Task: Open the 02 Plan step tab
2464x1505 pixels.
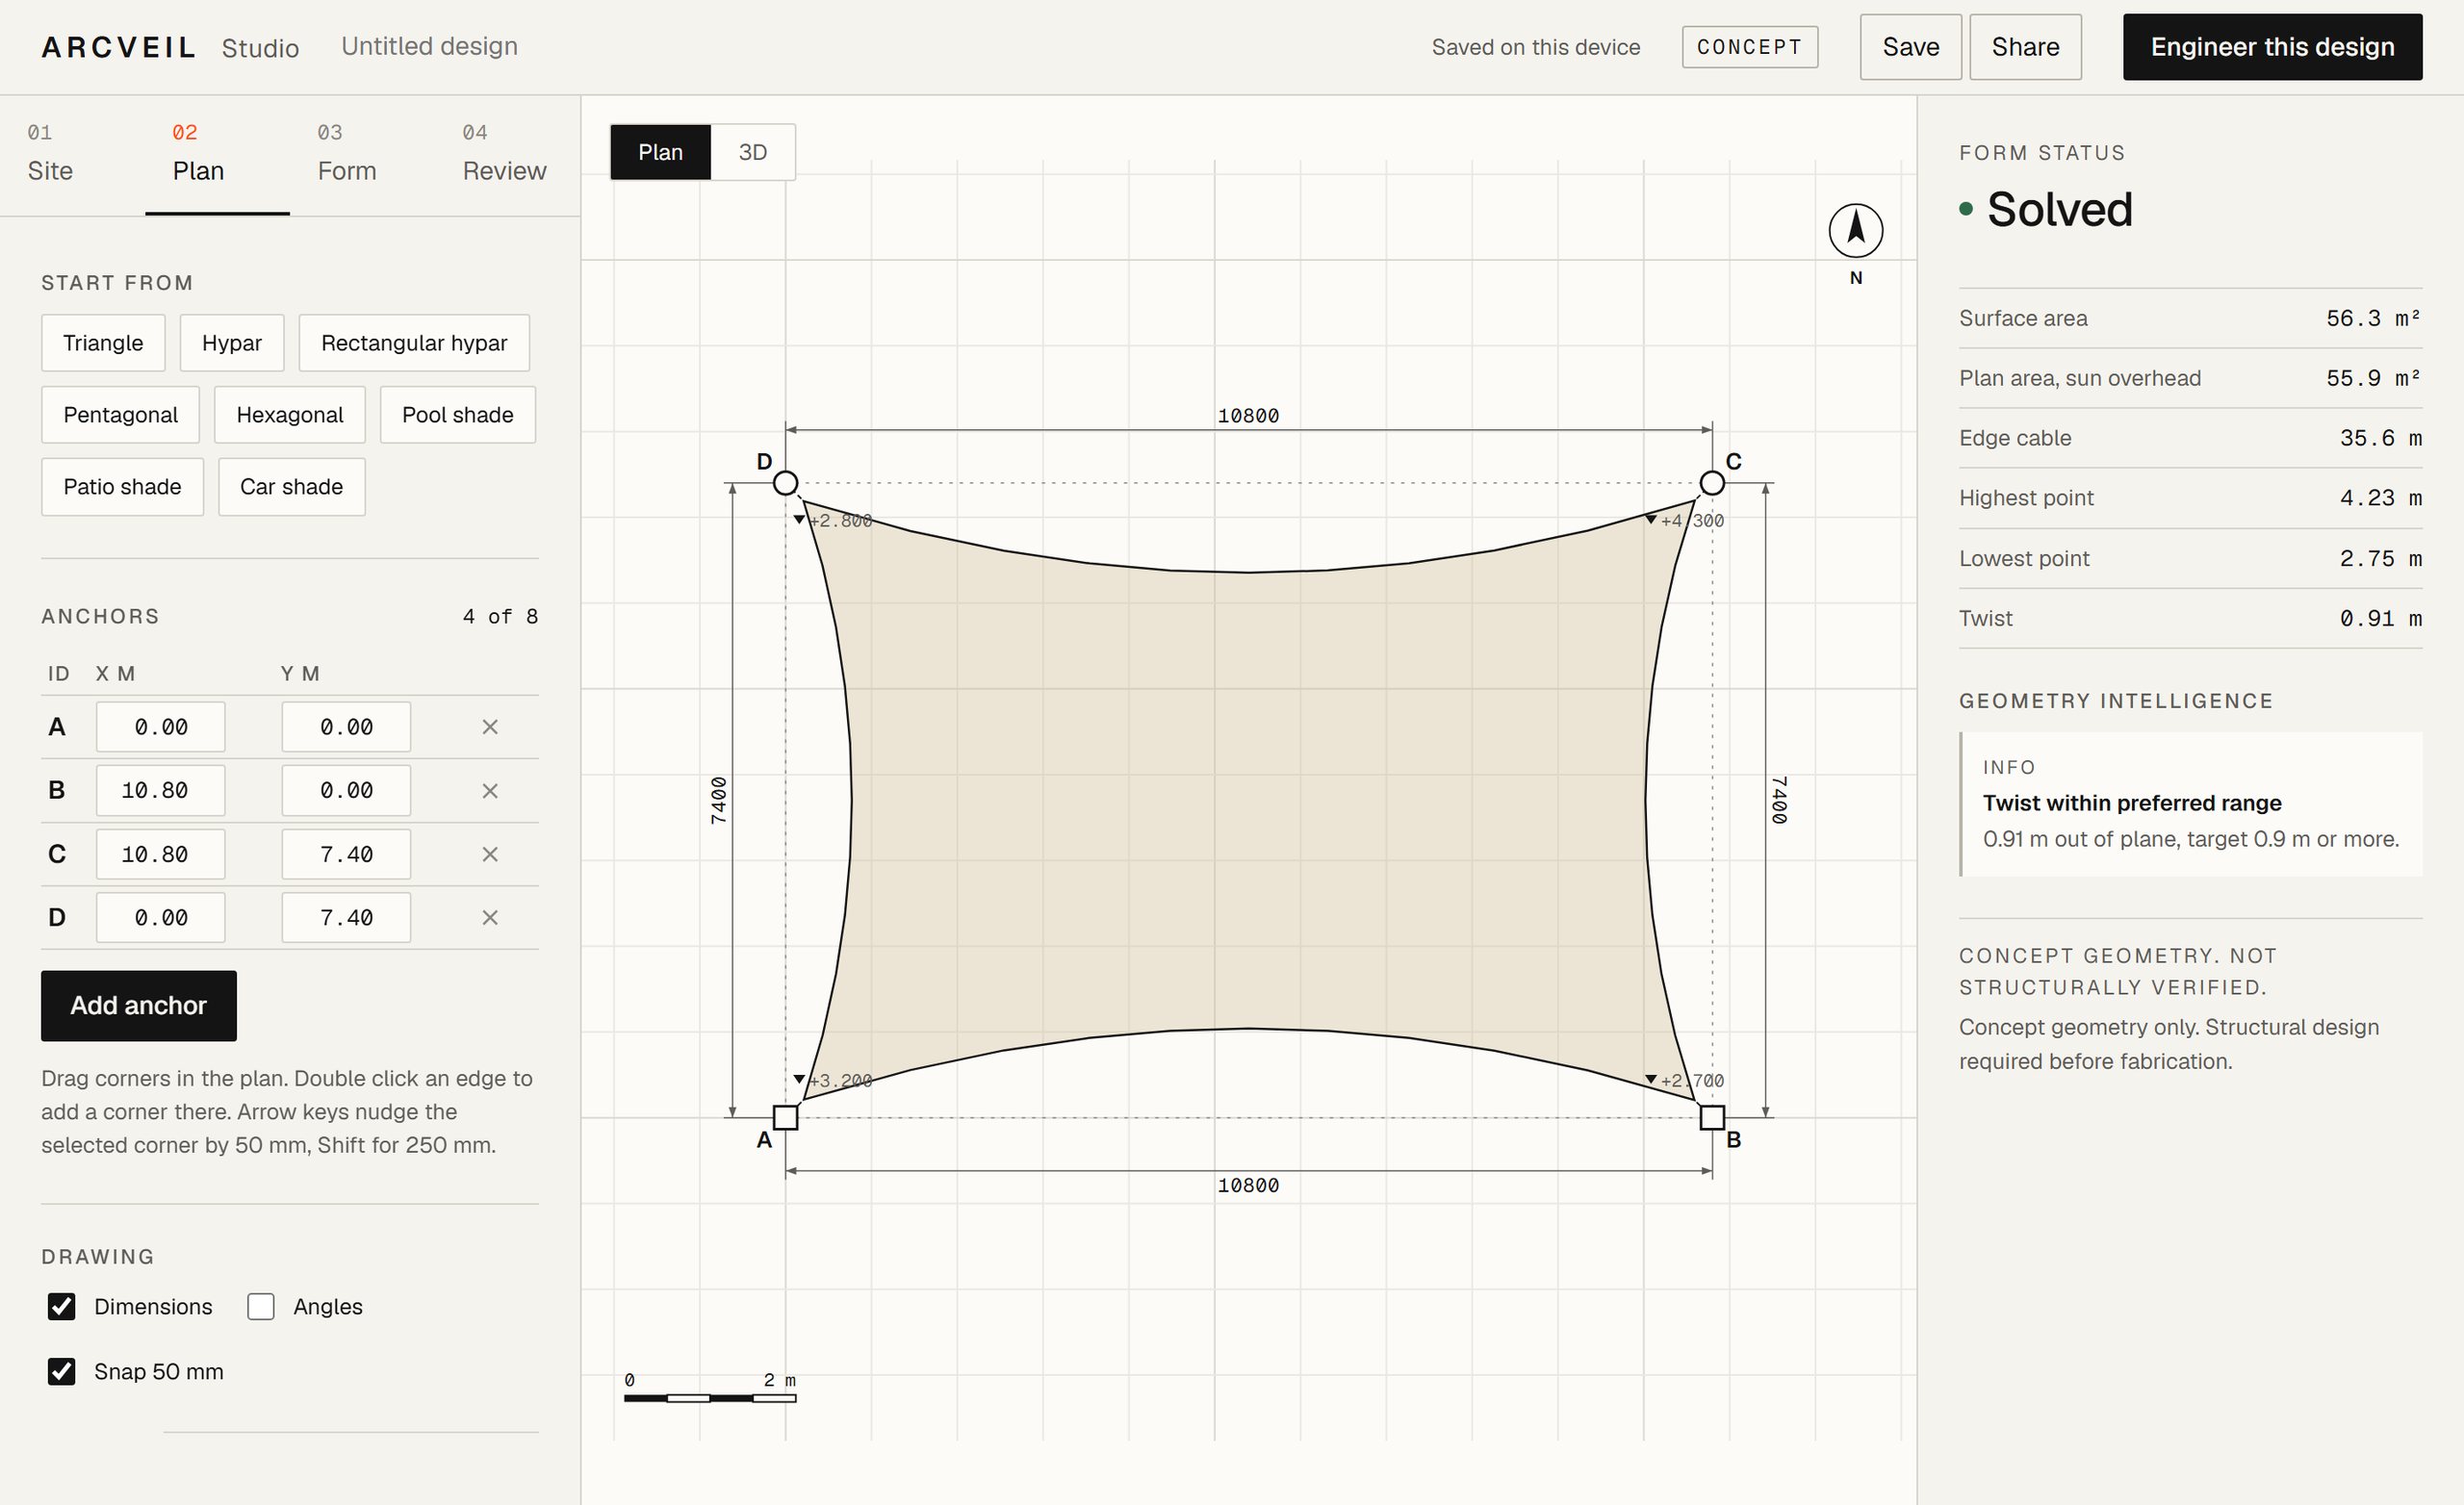Action: point(217,156)
